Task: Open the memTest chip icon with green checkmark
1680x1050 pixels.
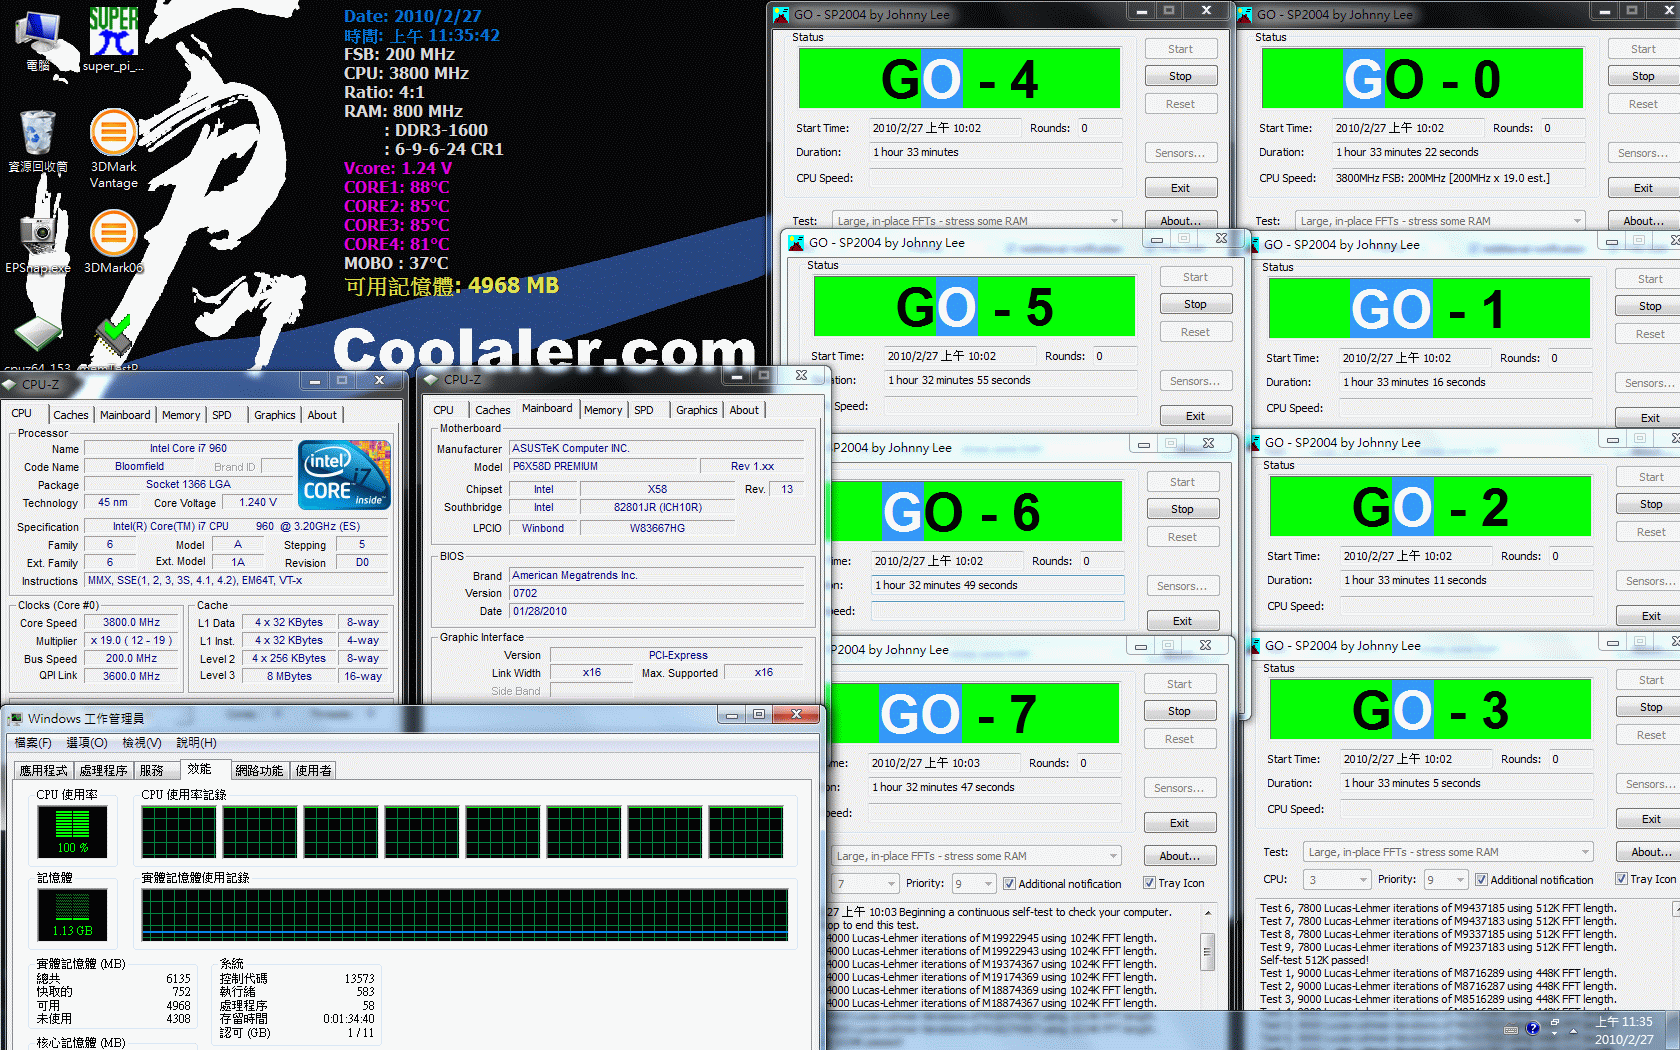Action: tap(113, 337)
